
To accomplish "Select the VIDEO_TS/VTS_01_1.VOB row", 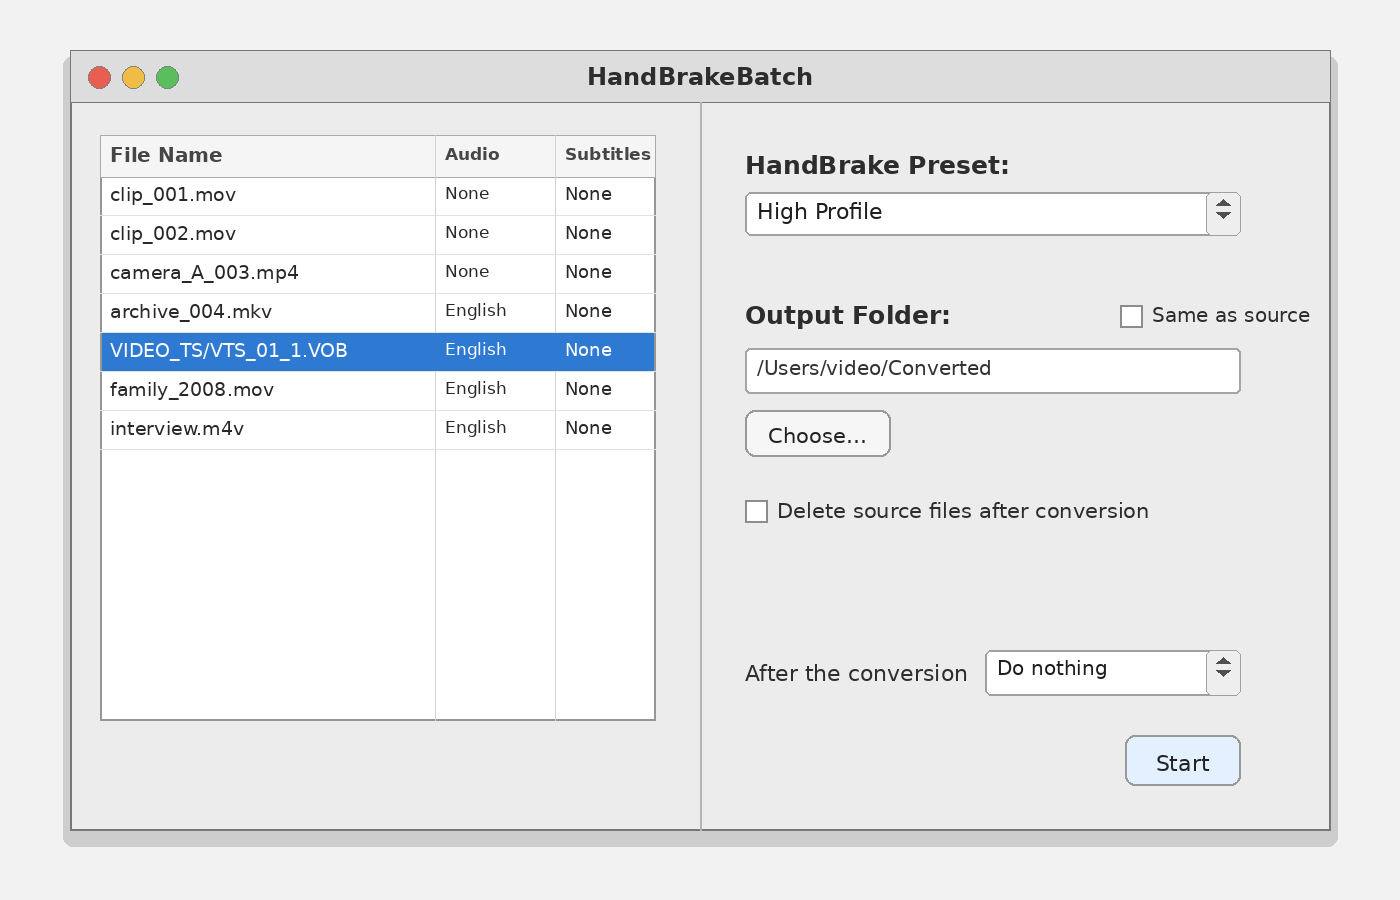I will [378, 352].
